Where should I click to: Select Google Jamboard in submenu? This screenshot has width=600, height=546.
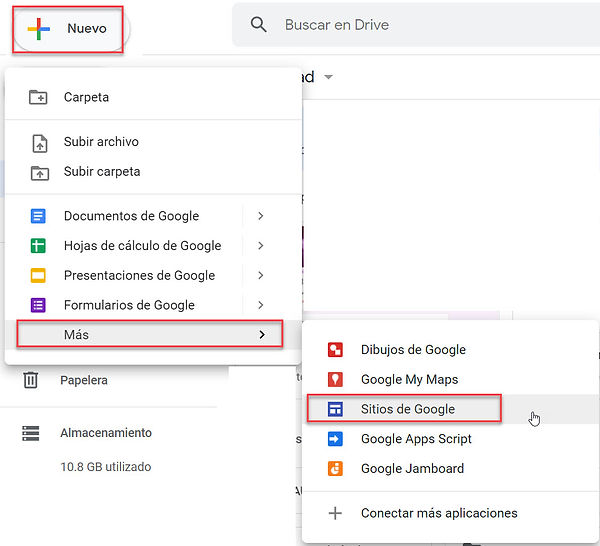(x=451, y=468)
